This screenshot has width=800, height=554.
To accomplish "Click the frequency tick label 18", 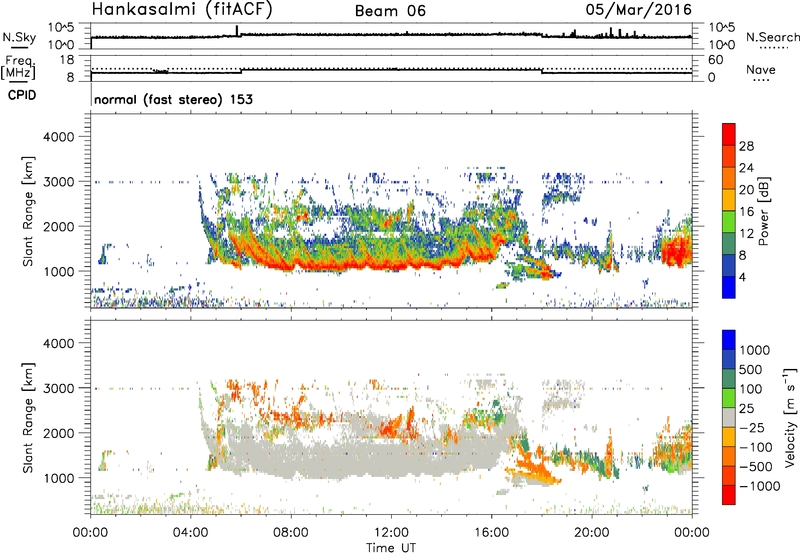I will [68, 59].
